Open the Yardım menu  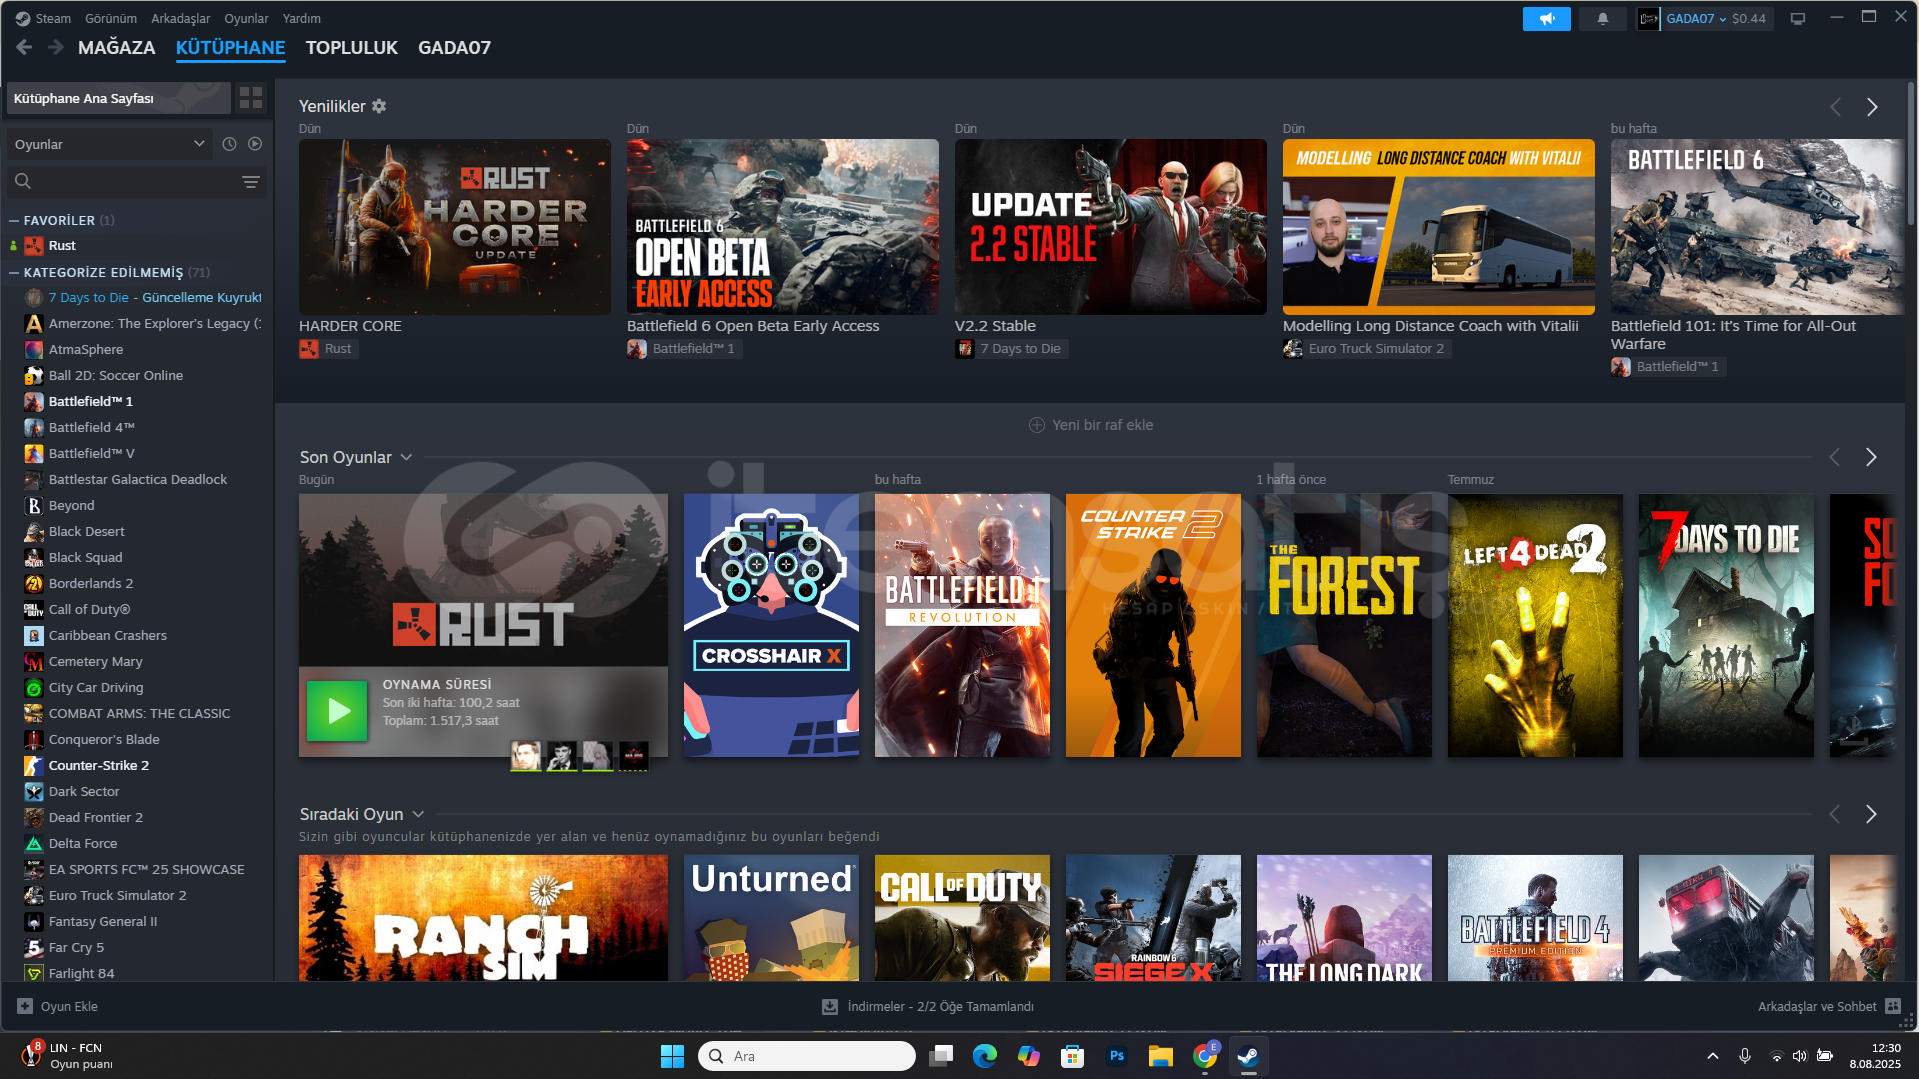301,18
